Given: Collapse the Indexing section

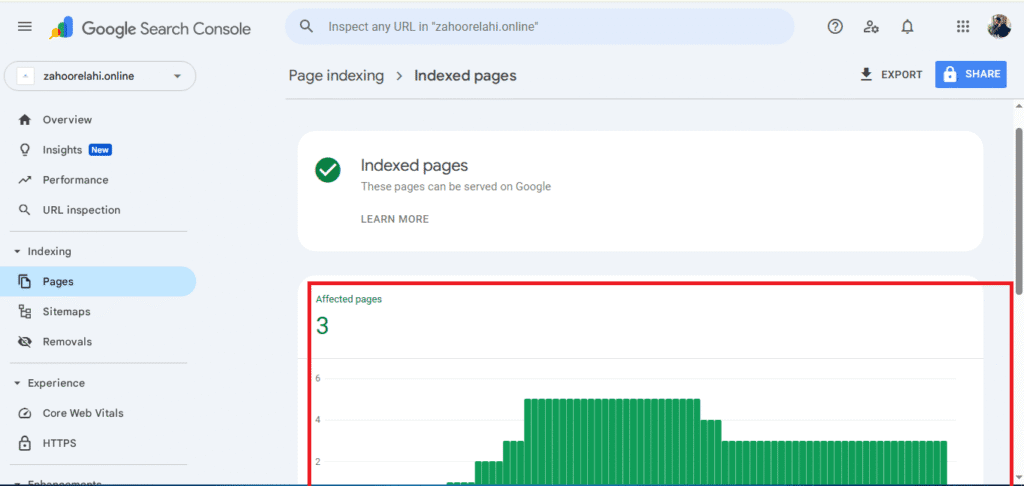Looking at the screenshot, I should 43,251.
